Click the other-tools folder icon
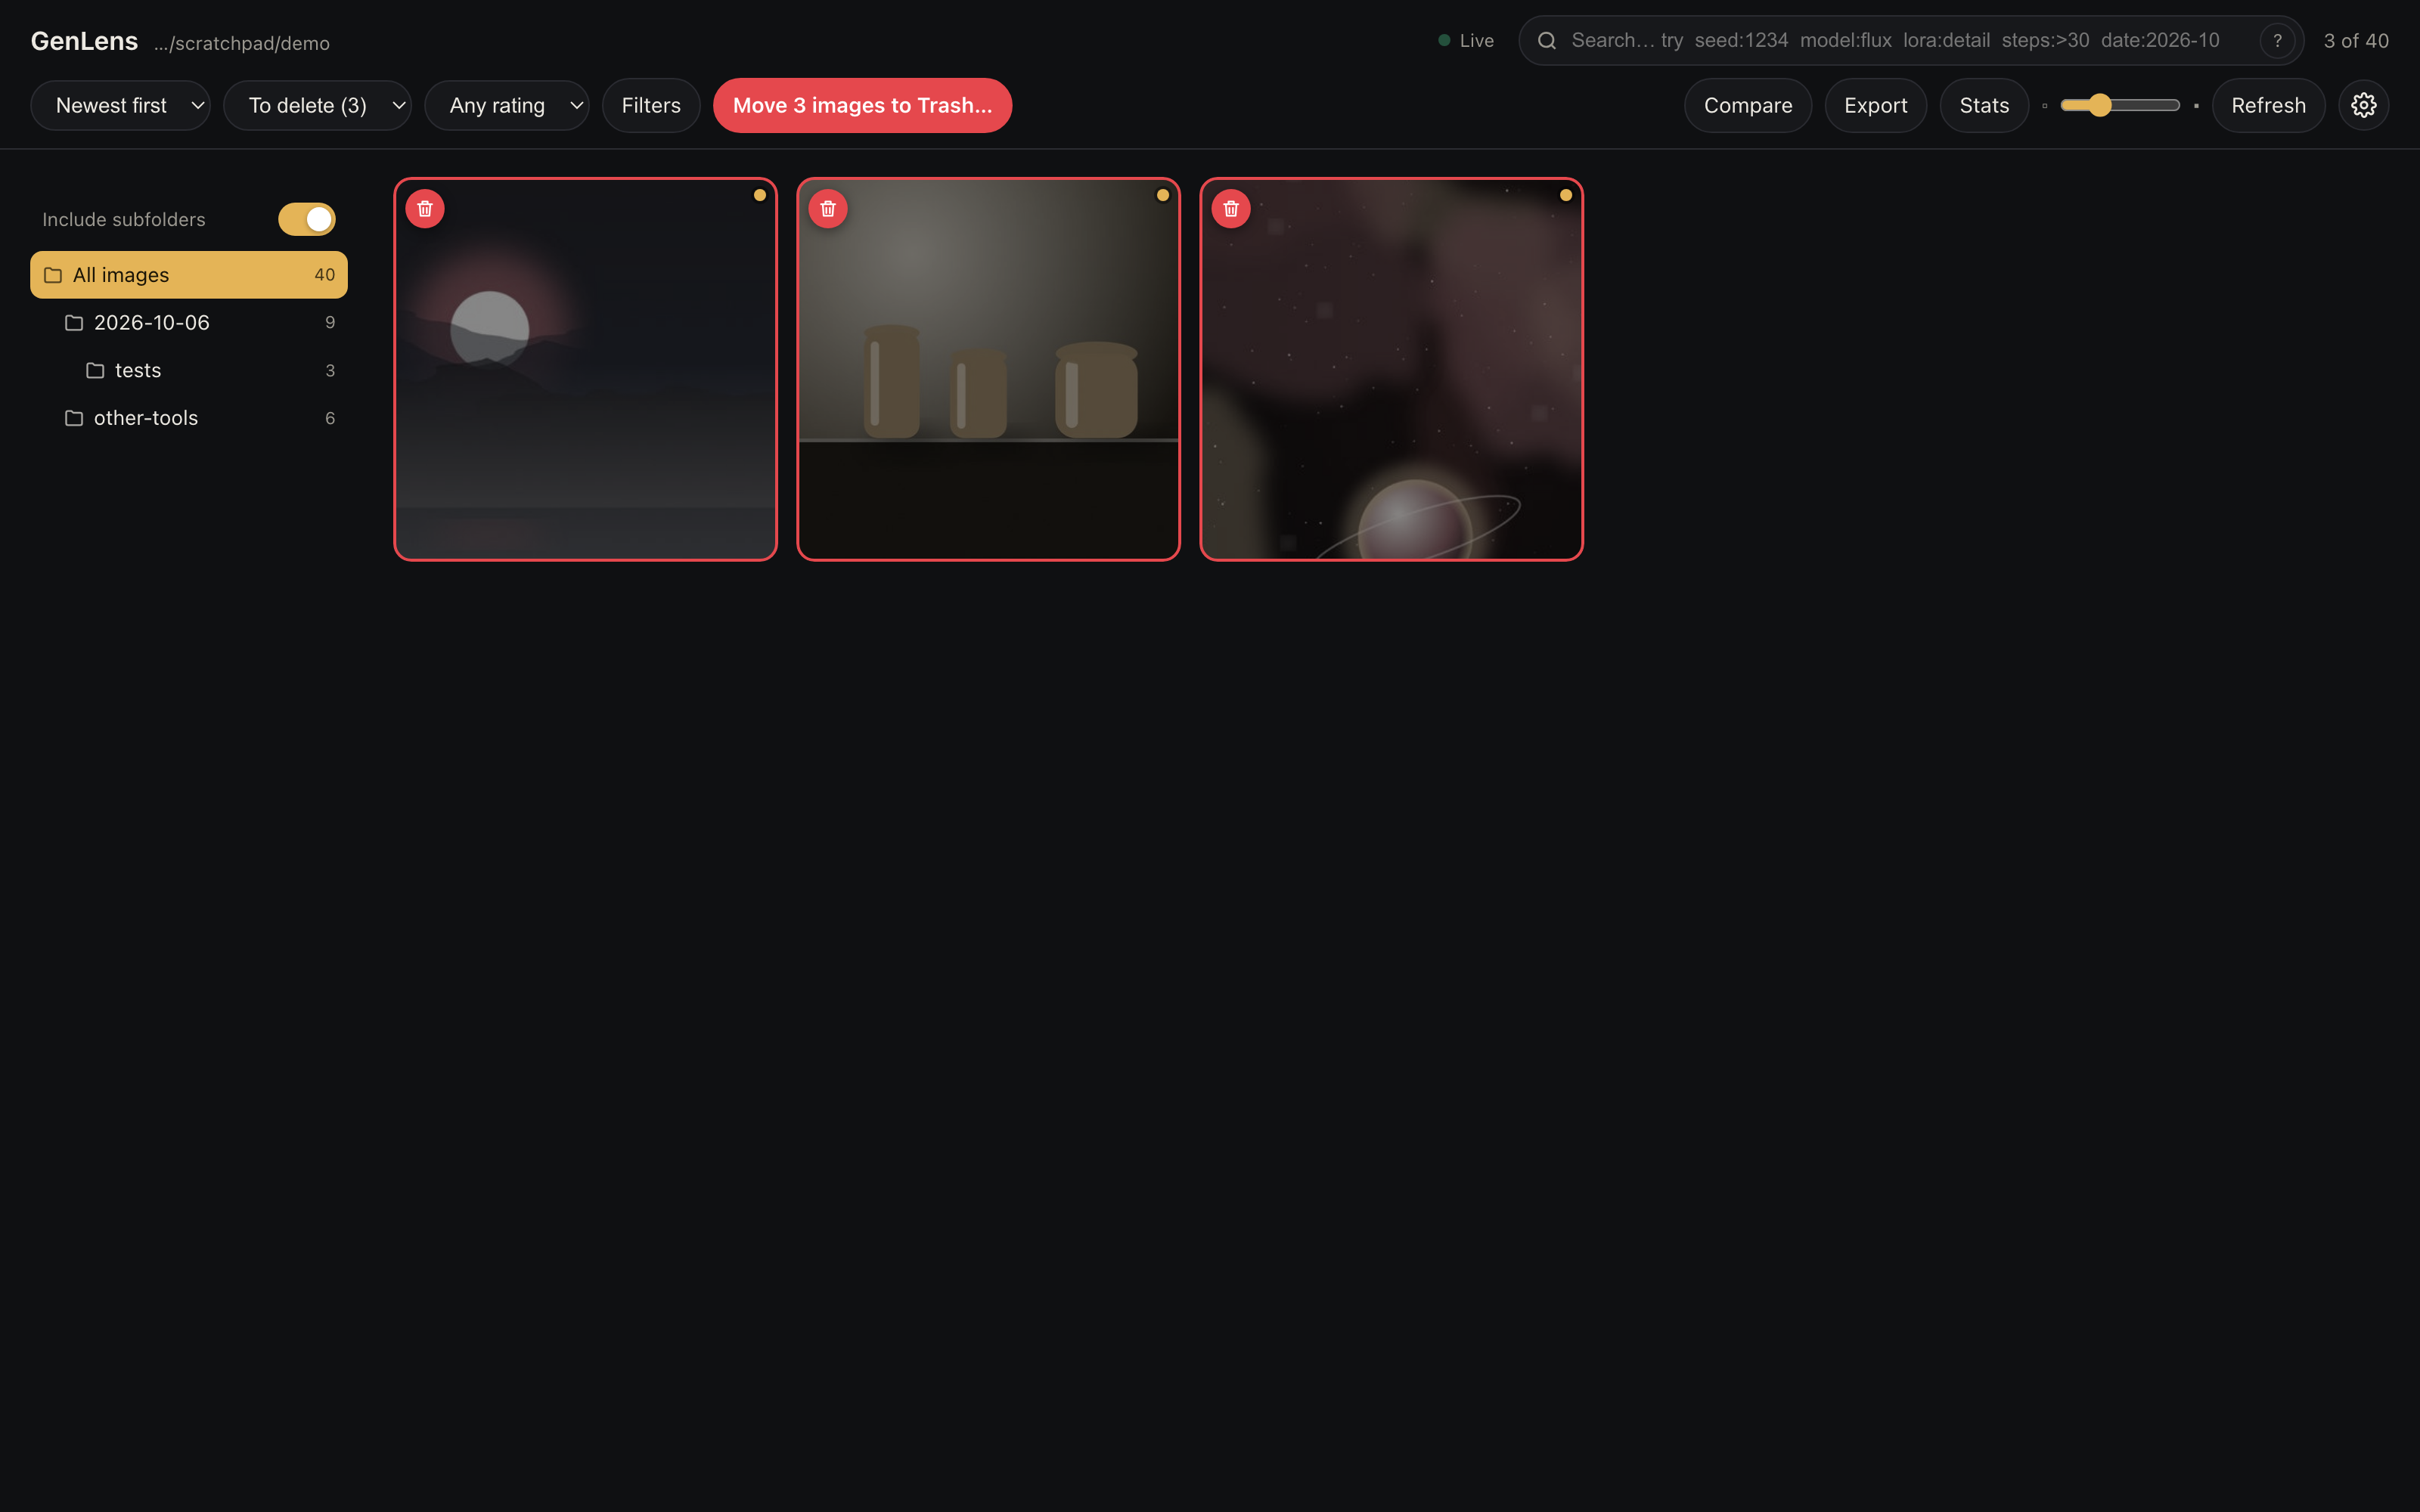Image resolution: width=2420 pixels, height=1512 pixels. (74, 418)
